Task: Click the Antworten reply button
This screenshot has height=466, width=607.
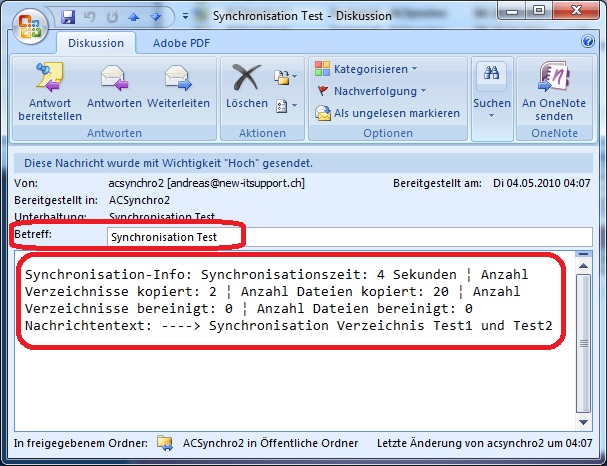Action: tap(114, 86)
